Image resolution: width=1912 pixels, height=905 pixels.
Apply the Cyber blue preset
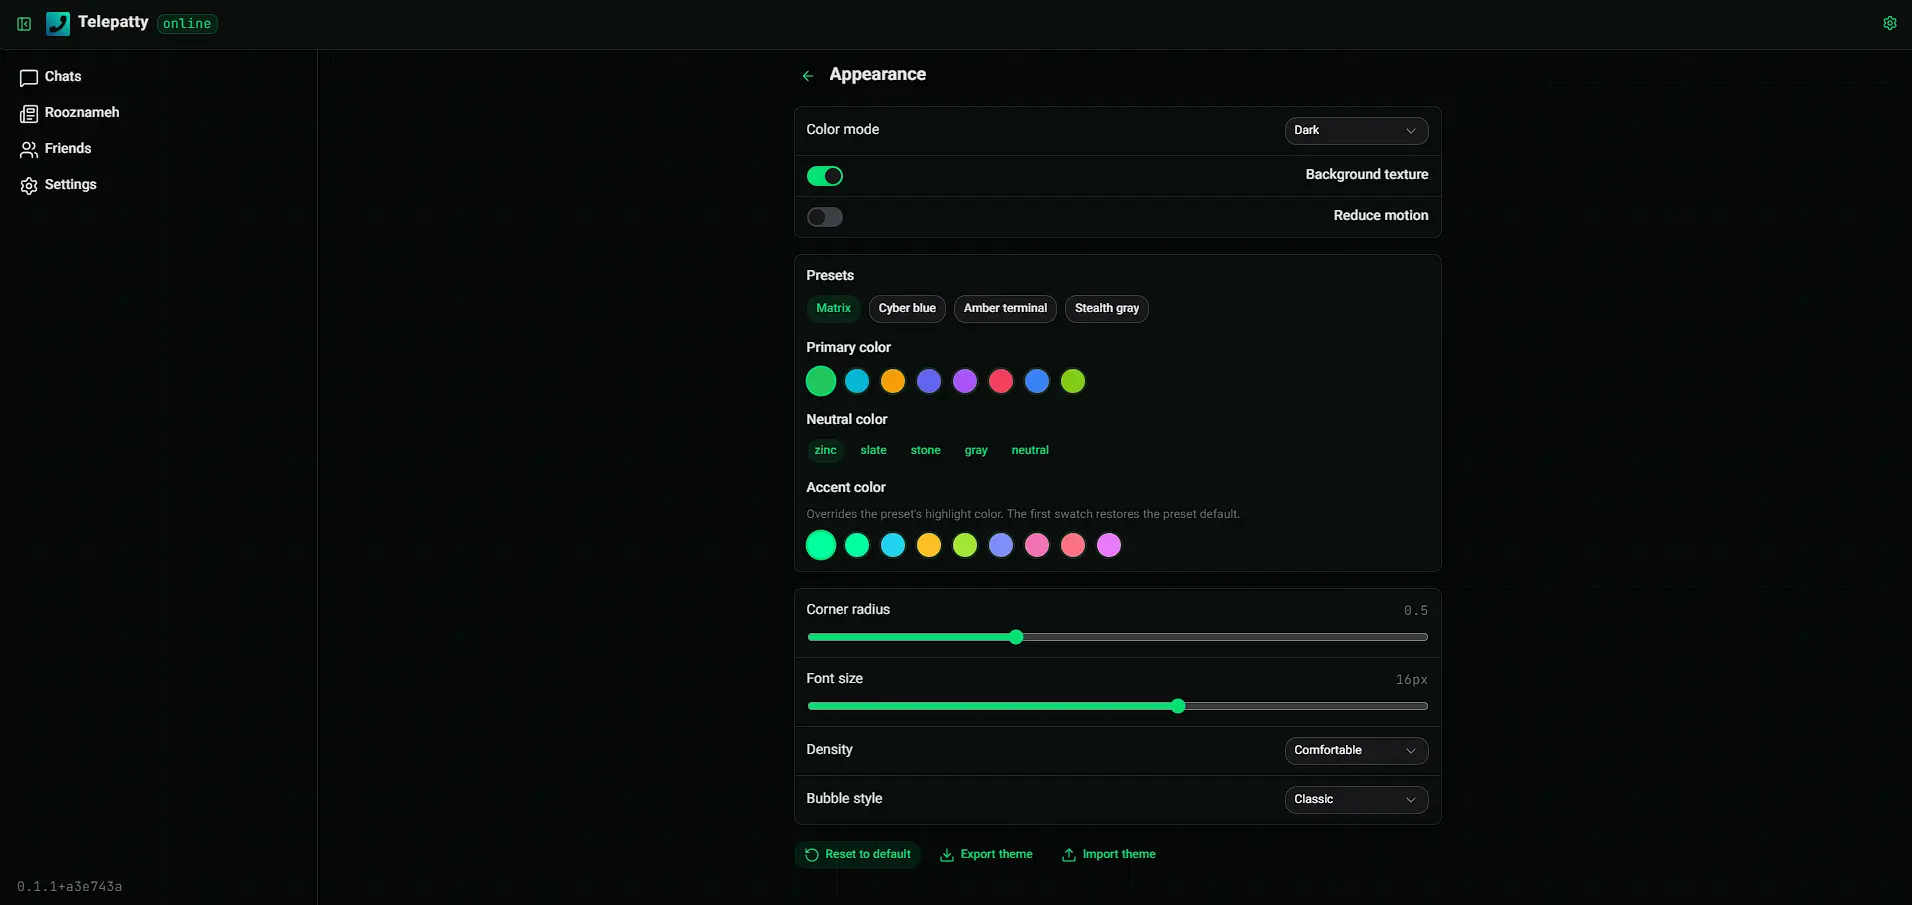coord(907,308)
